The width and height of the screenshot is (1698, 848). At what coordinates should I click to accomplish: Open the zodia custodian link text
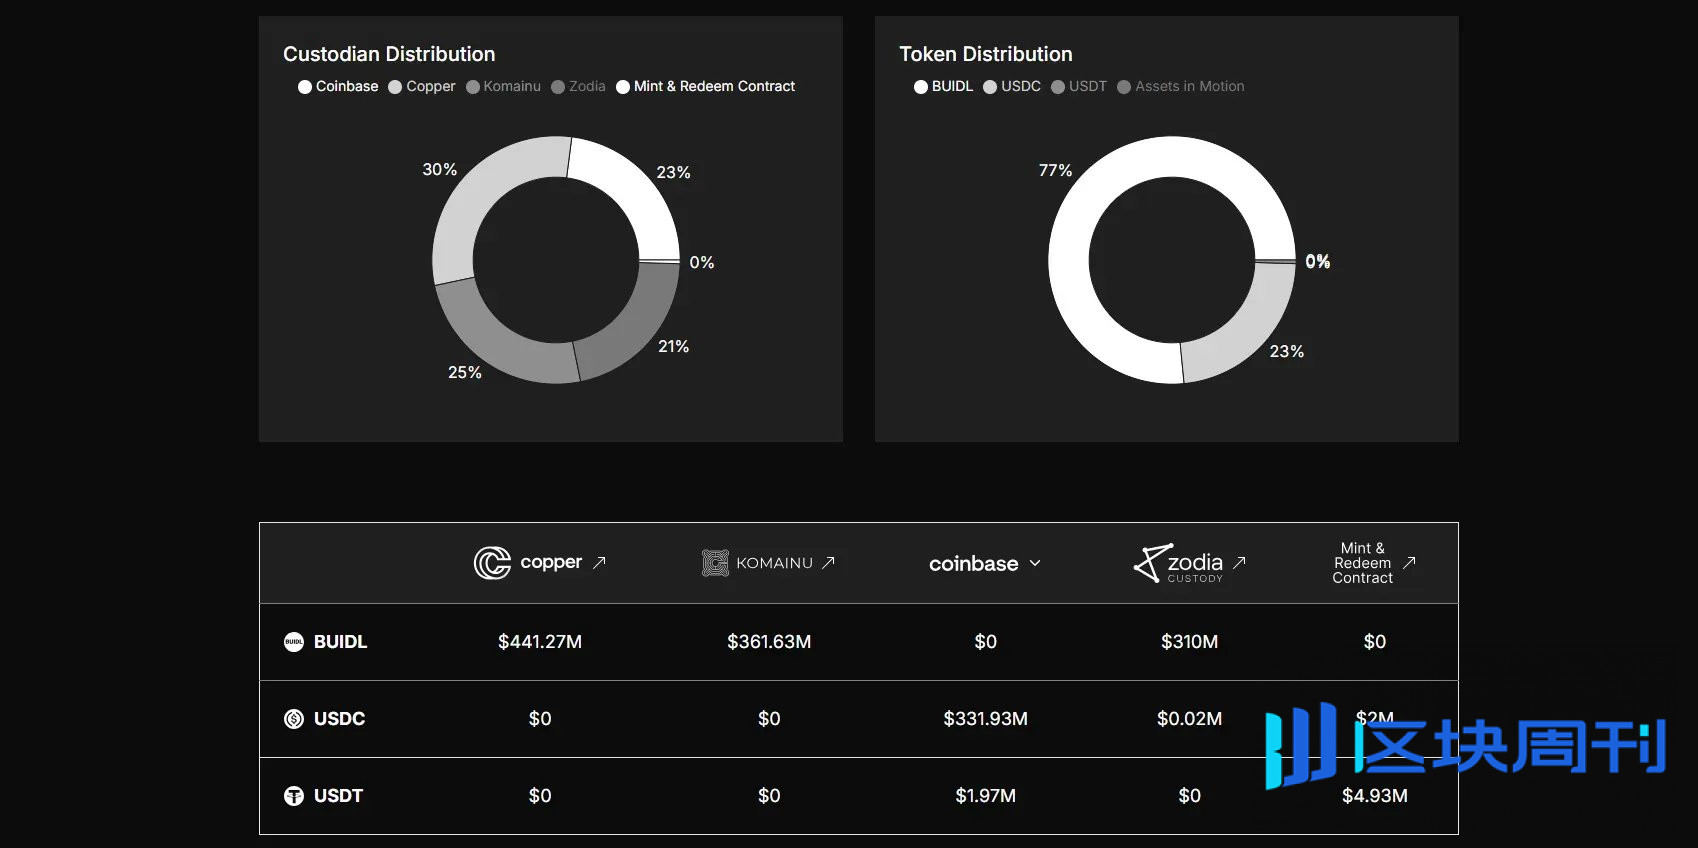(1195, 563)
